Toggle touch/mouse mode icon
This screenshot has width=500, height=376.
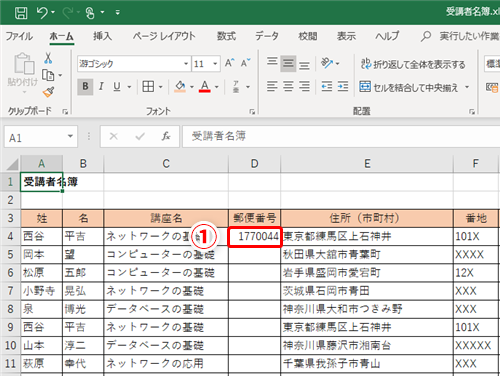point(90,13)
